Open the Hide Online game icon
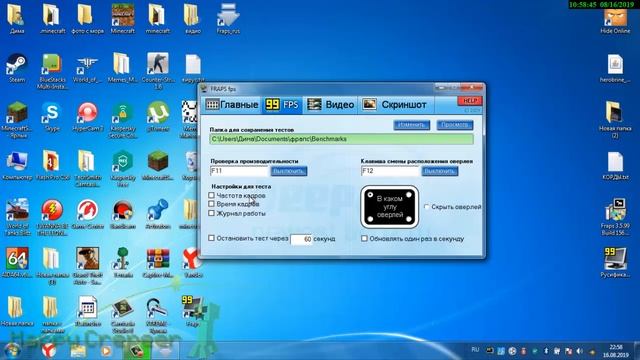The height and width of the screenshot is (360, 640). [615, 21]
